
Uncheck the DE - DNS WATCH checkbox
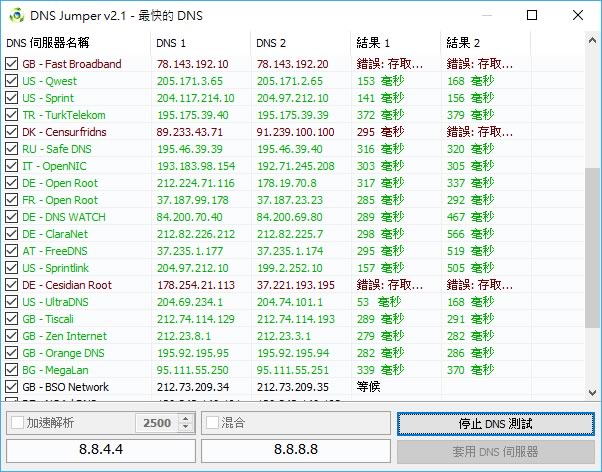pos(12,217)
